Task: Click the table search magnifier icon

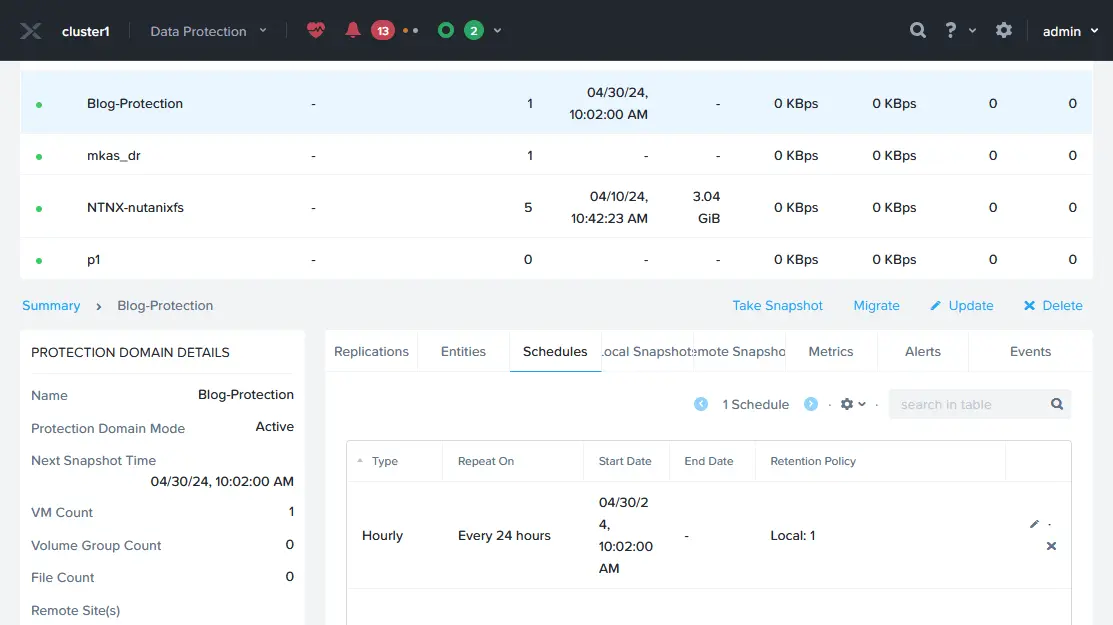Action: pos(1057,404)
